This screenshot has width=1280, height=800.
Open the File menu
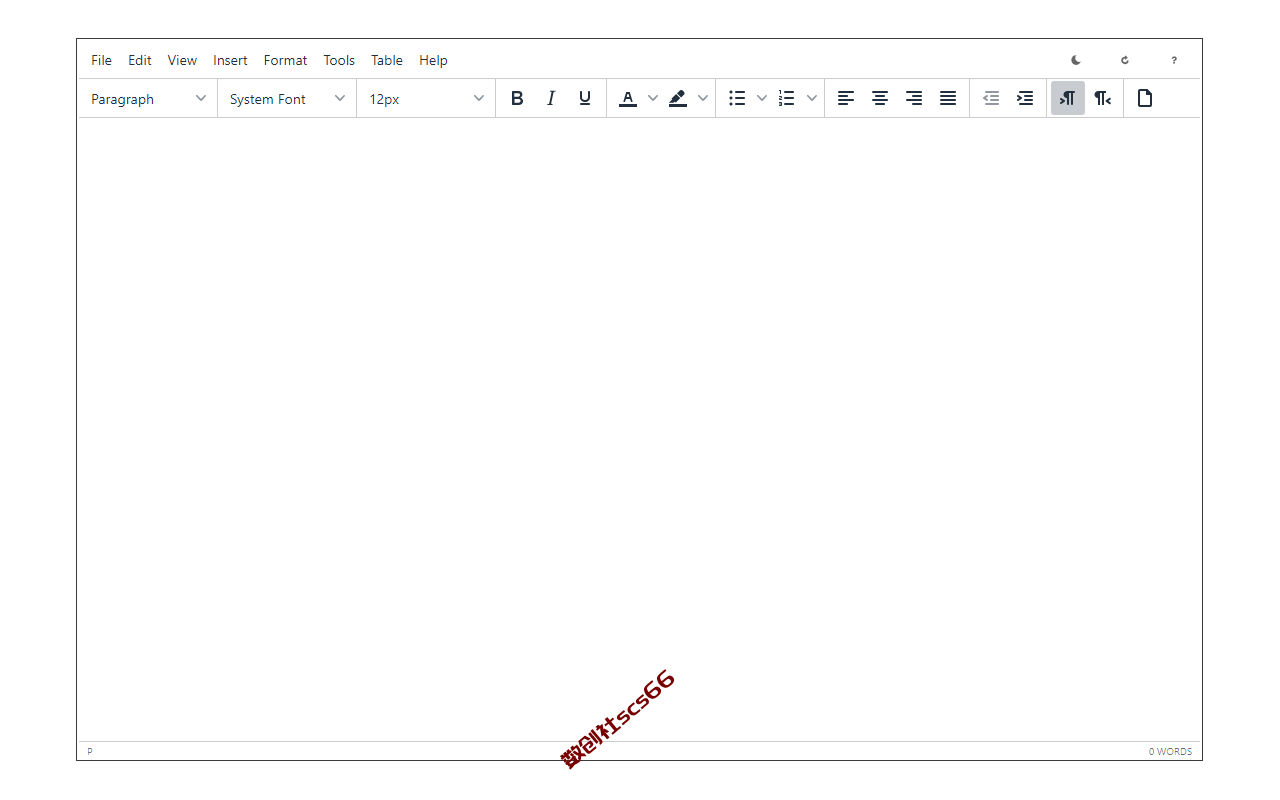[101, 60]
